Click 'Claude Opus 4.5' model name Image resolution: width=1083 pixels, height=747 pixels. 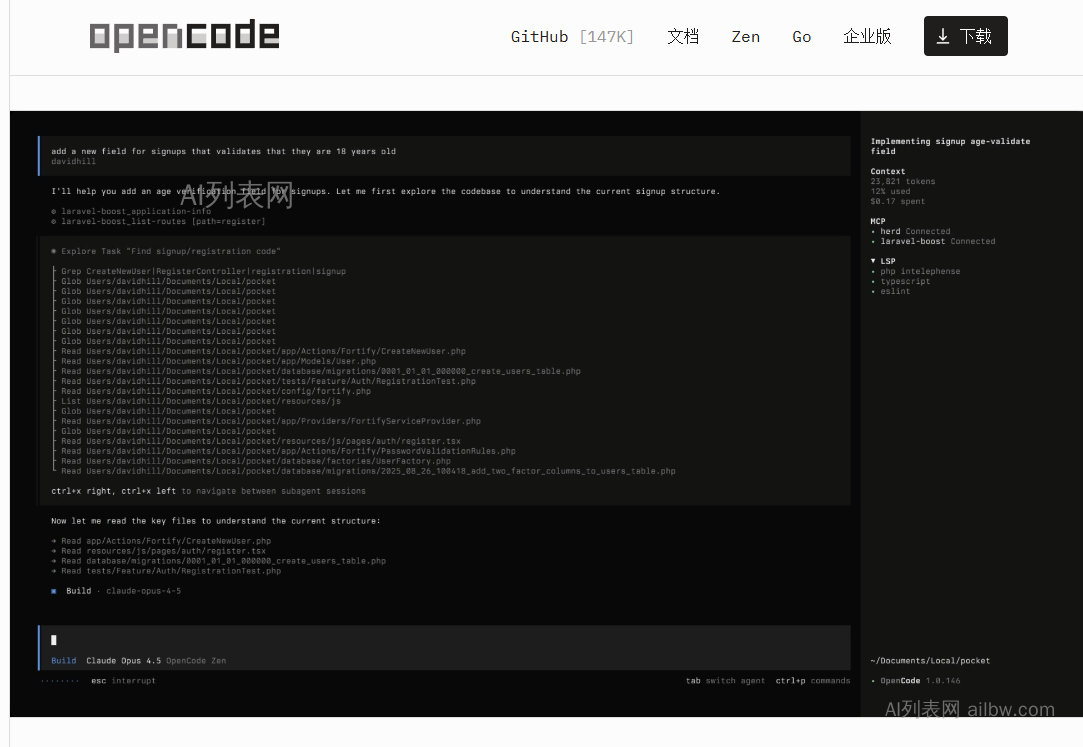[124, 661]
